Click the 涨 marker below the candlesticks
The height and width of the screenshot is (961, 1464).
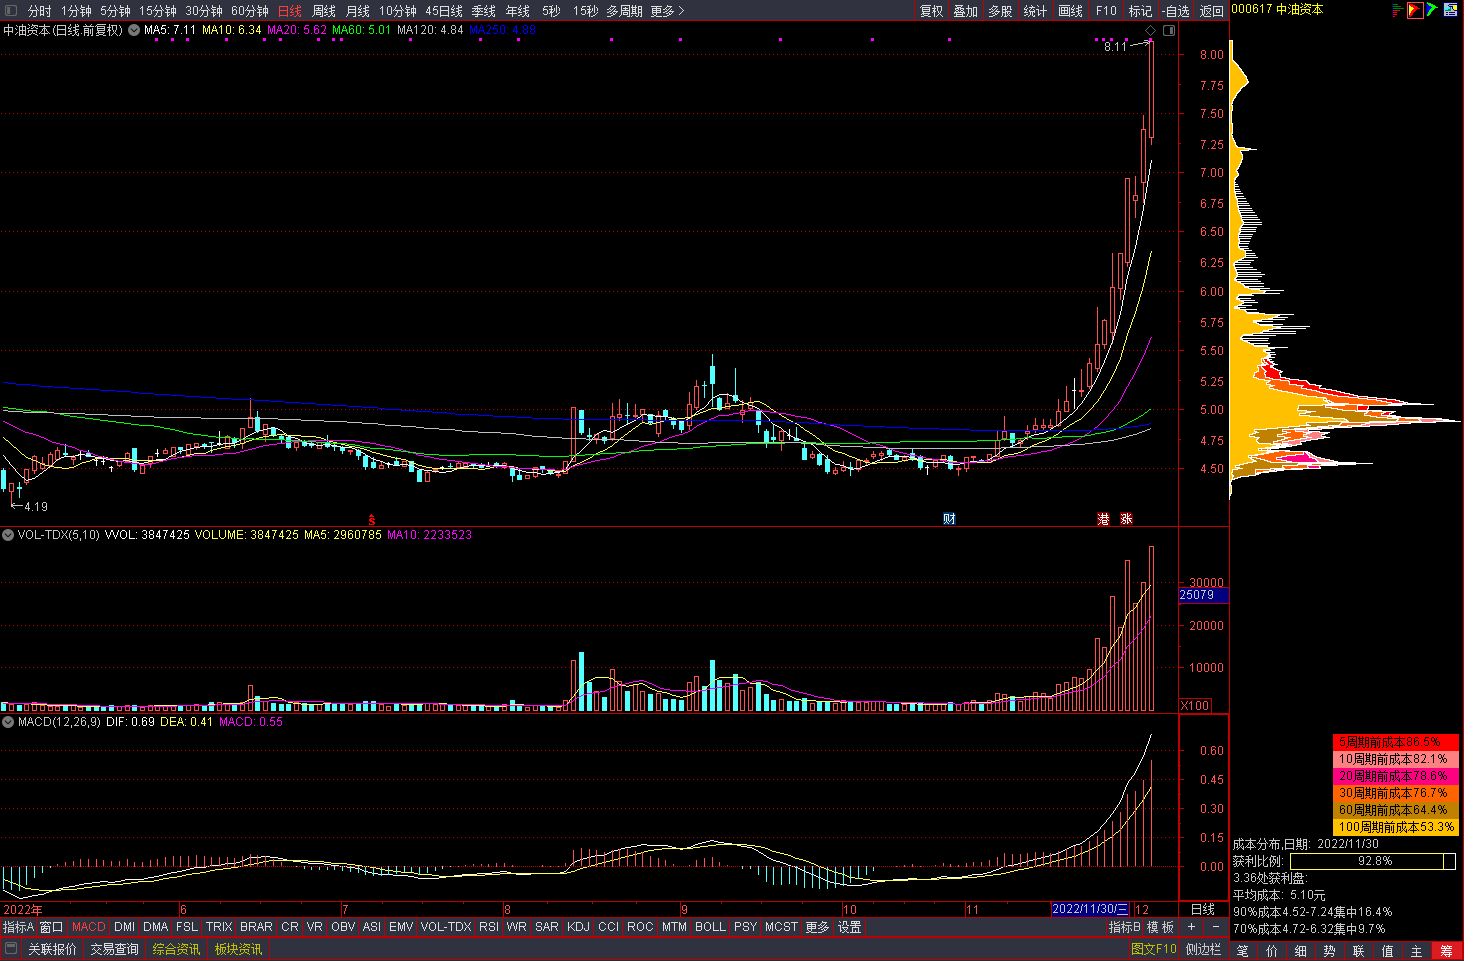[1126, 519]
